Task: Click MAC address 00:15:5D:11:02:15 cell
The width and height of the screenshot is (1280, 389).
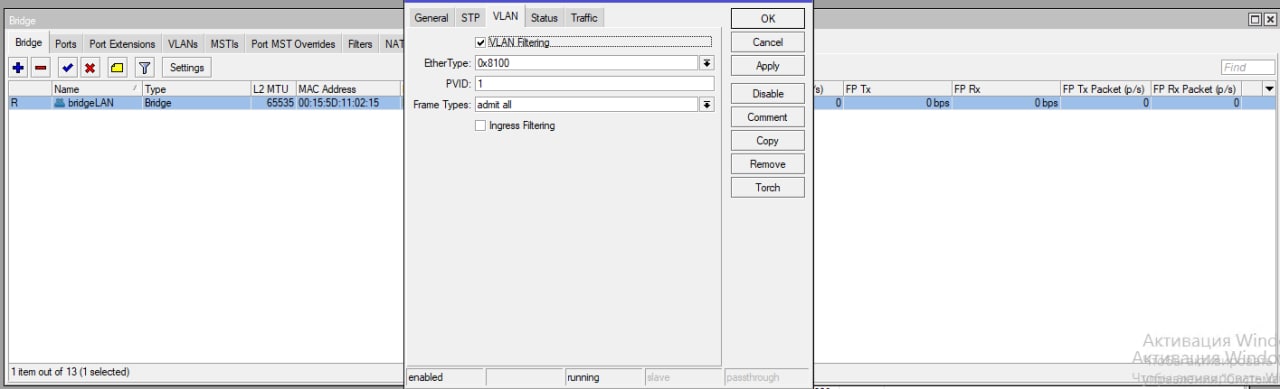Action: coord(338,103)
